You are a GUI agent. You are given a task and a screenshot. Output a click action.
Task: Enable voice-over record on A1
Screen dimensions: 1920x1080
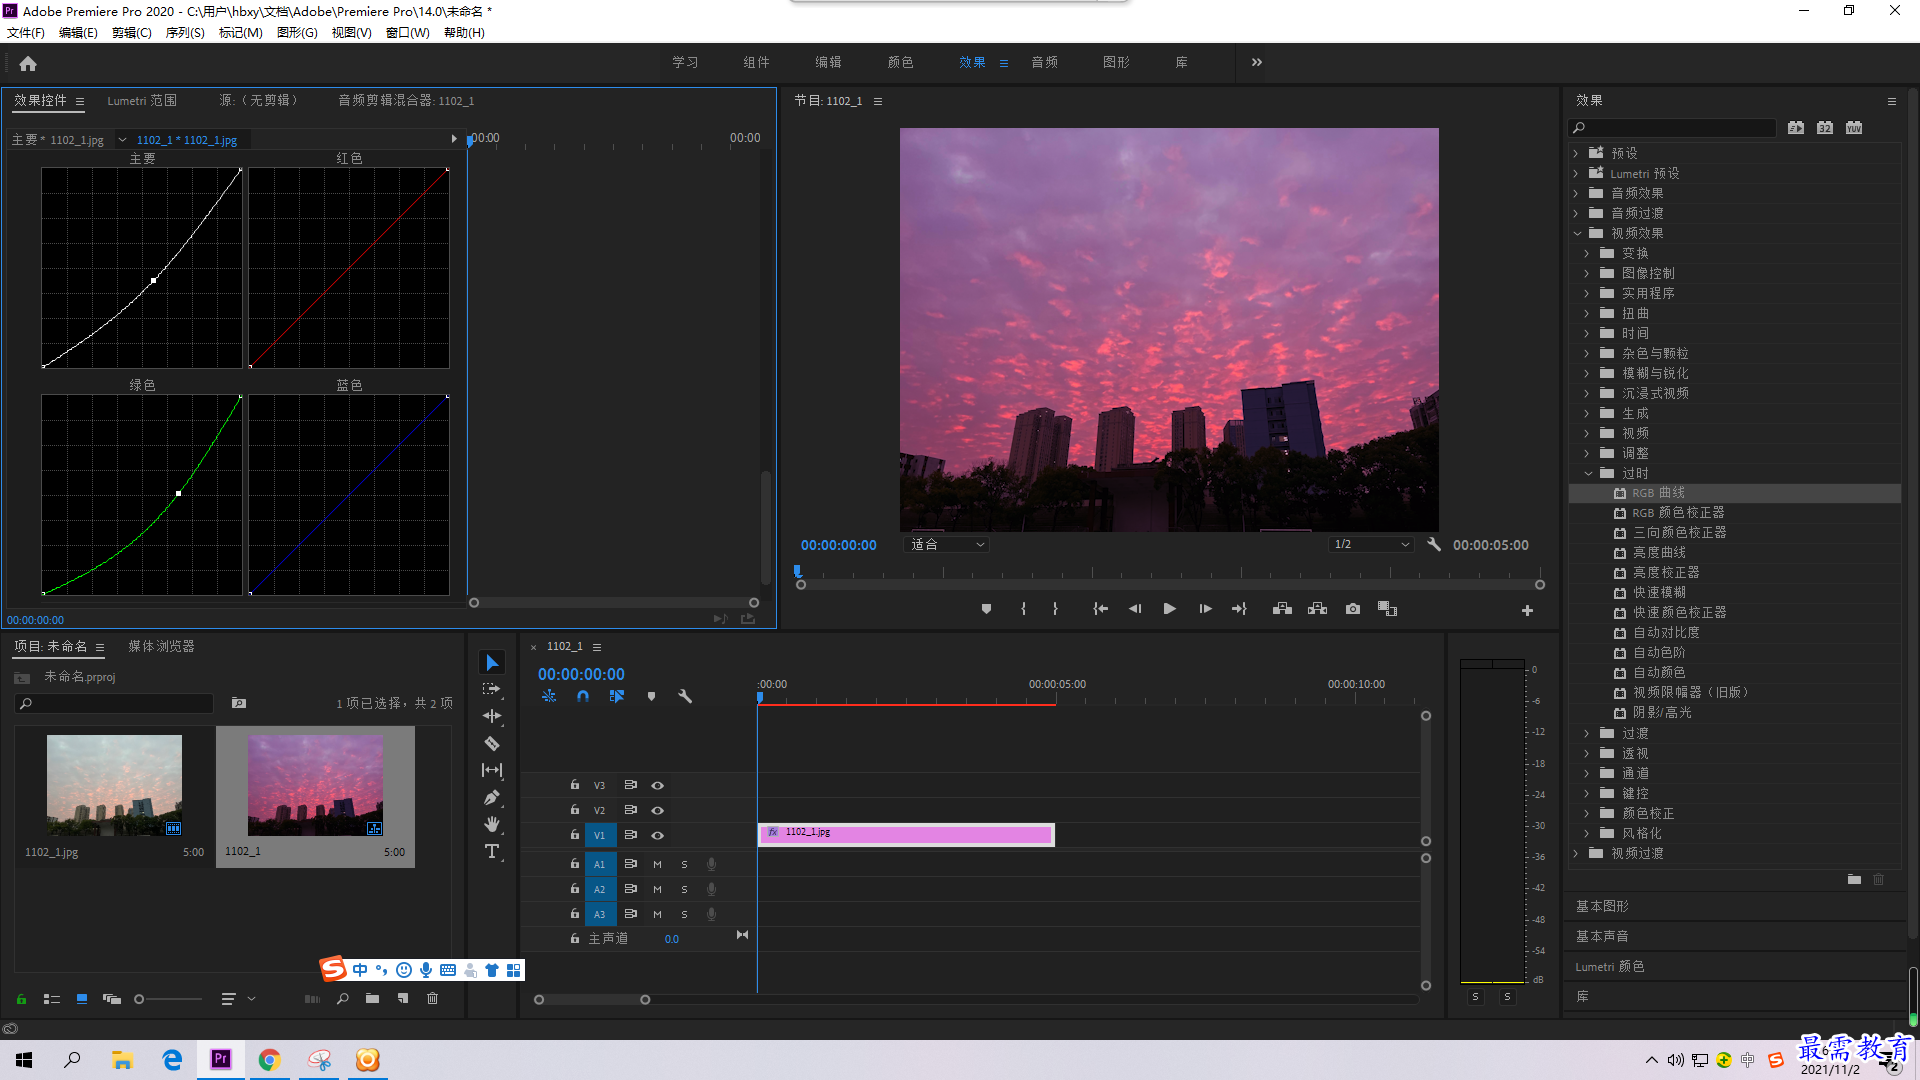(x=711, y=864)
